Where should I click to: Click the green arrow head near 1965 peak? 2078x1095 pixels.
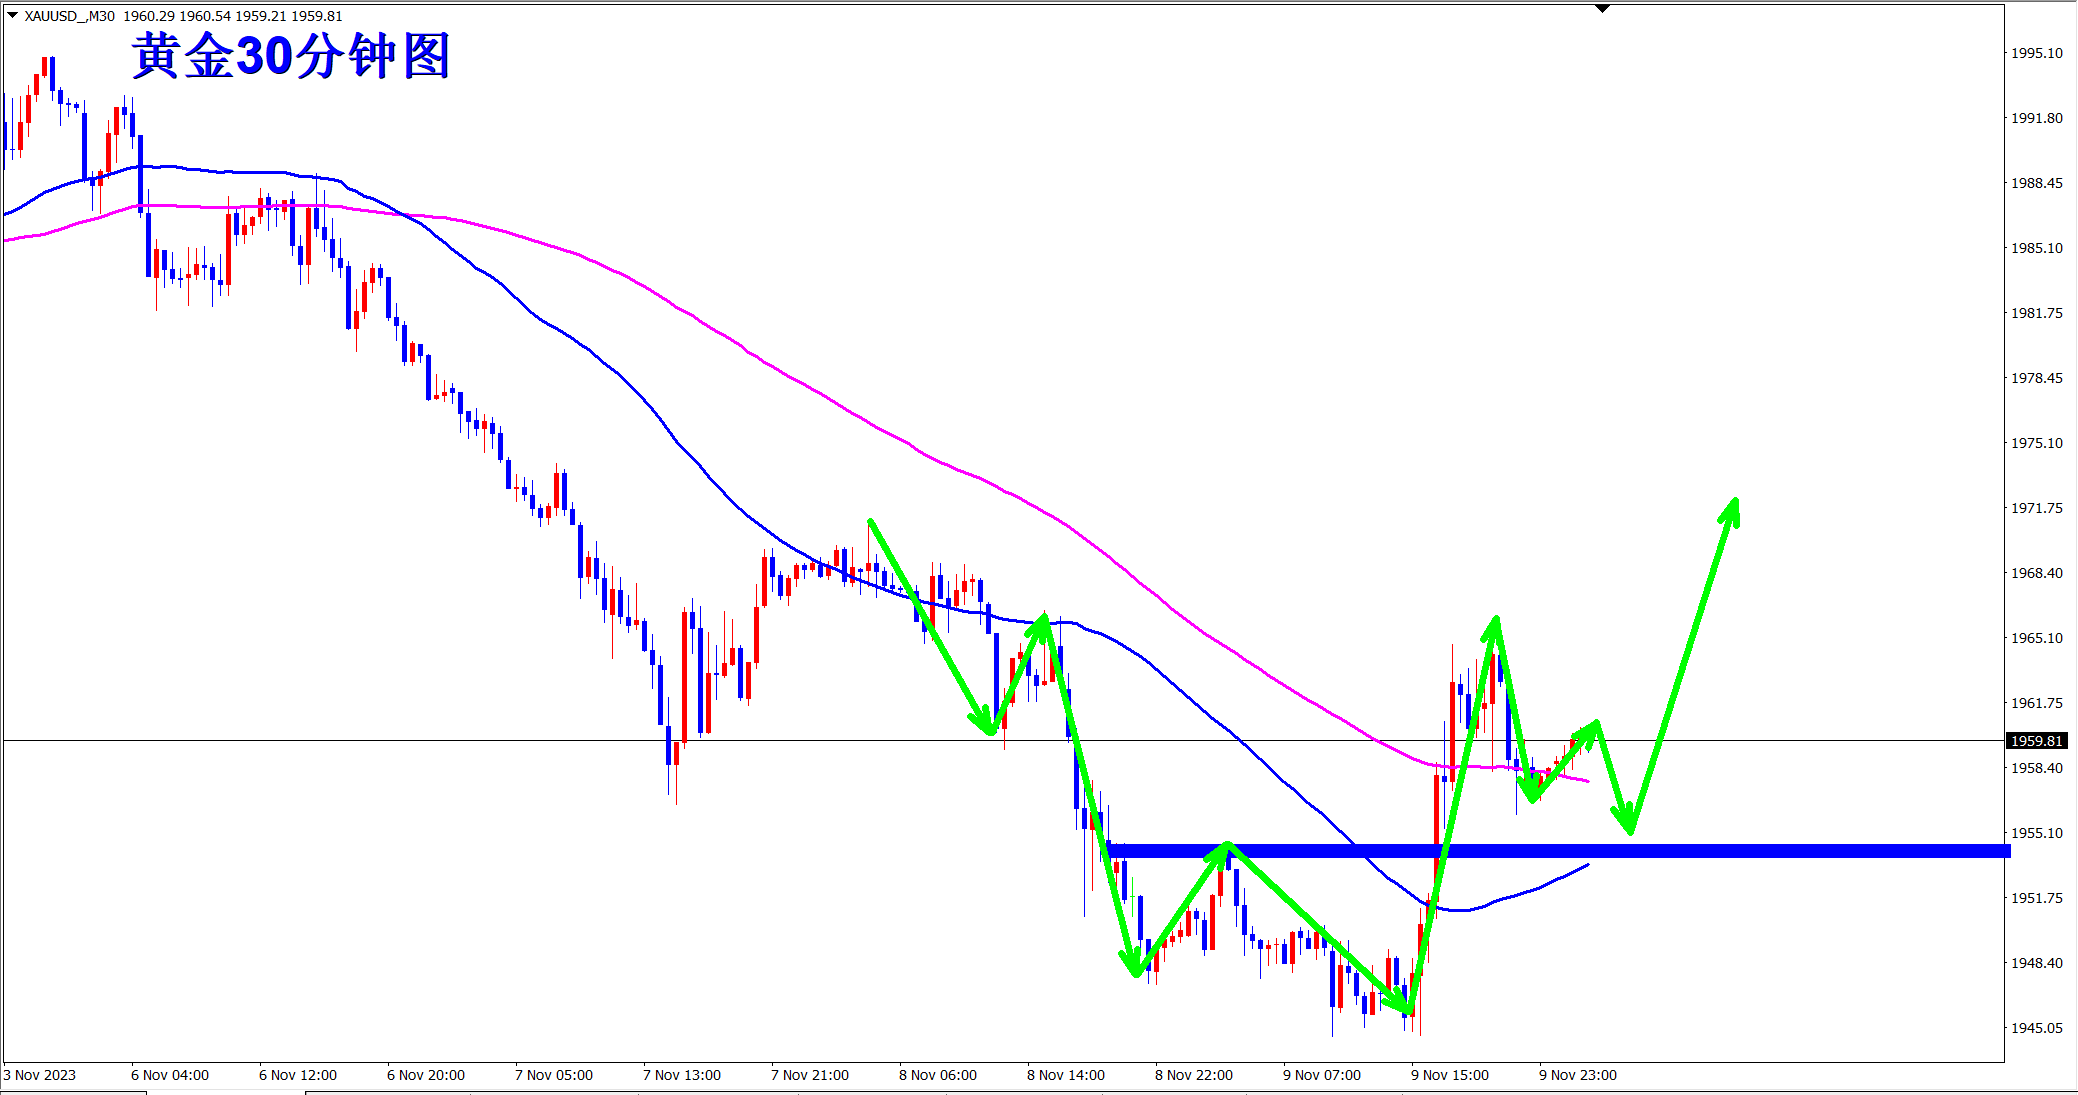[x=1494, y=625]
